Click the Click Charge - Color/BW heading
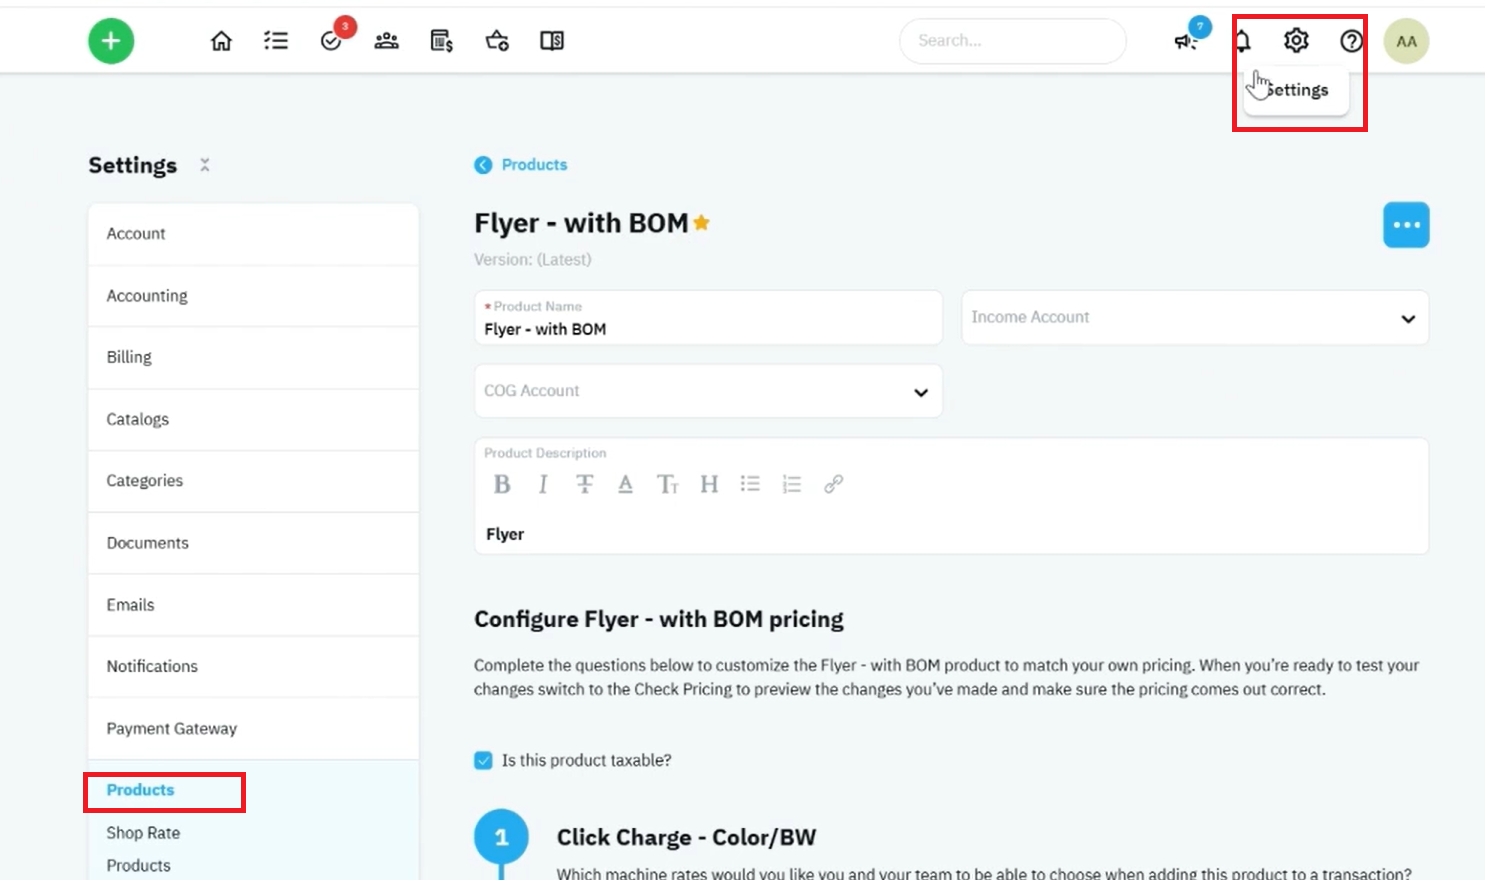 [x=686, y=838]
